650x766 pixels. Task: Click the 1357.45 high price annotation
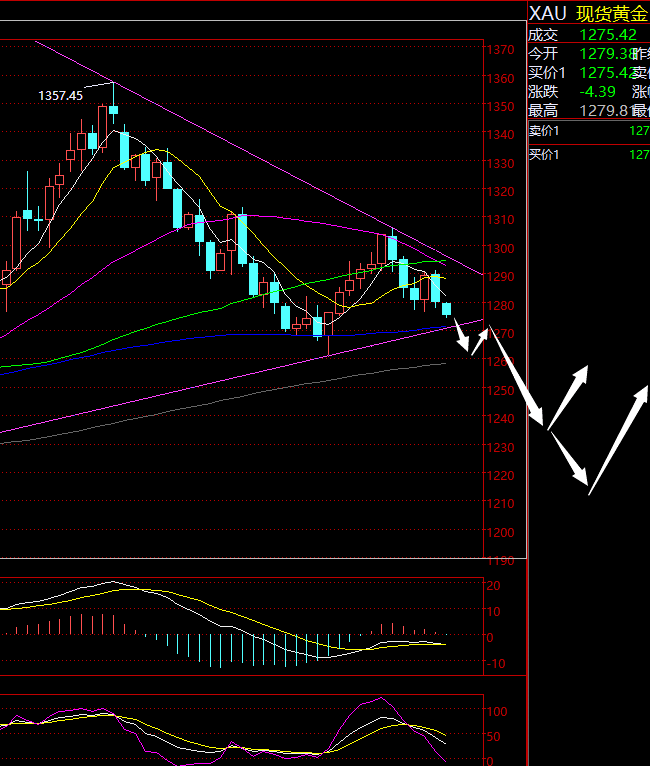point(61,95)
